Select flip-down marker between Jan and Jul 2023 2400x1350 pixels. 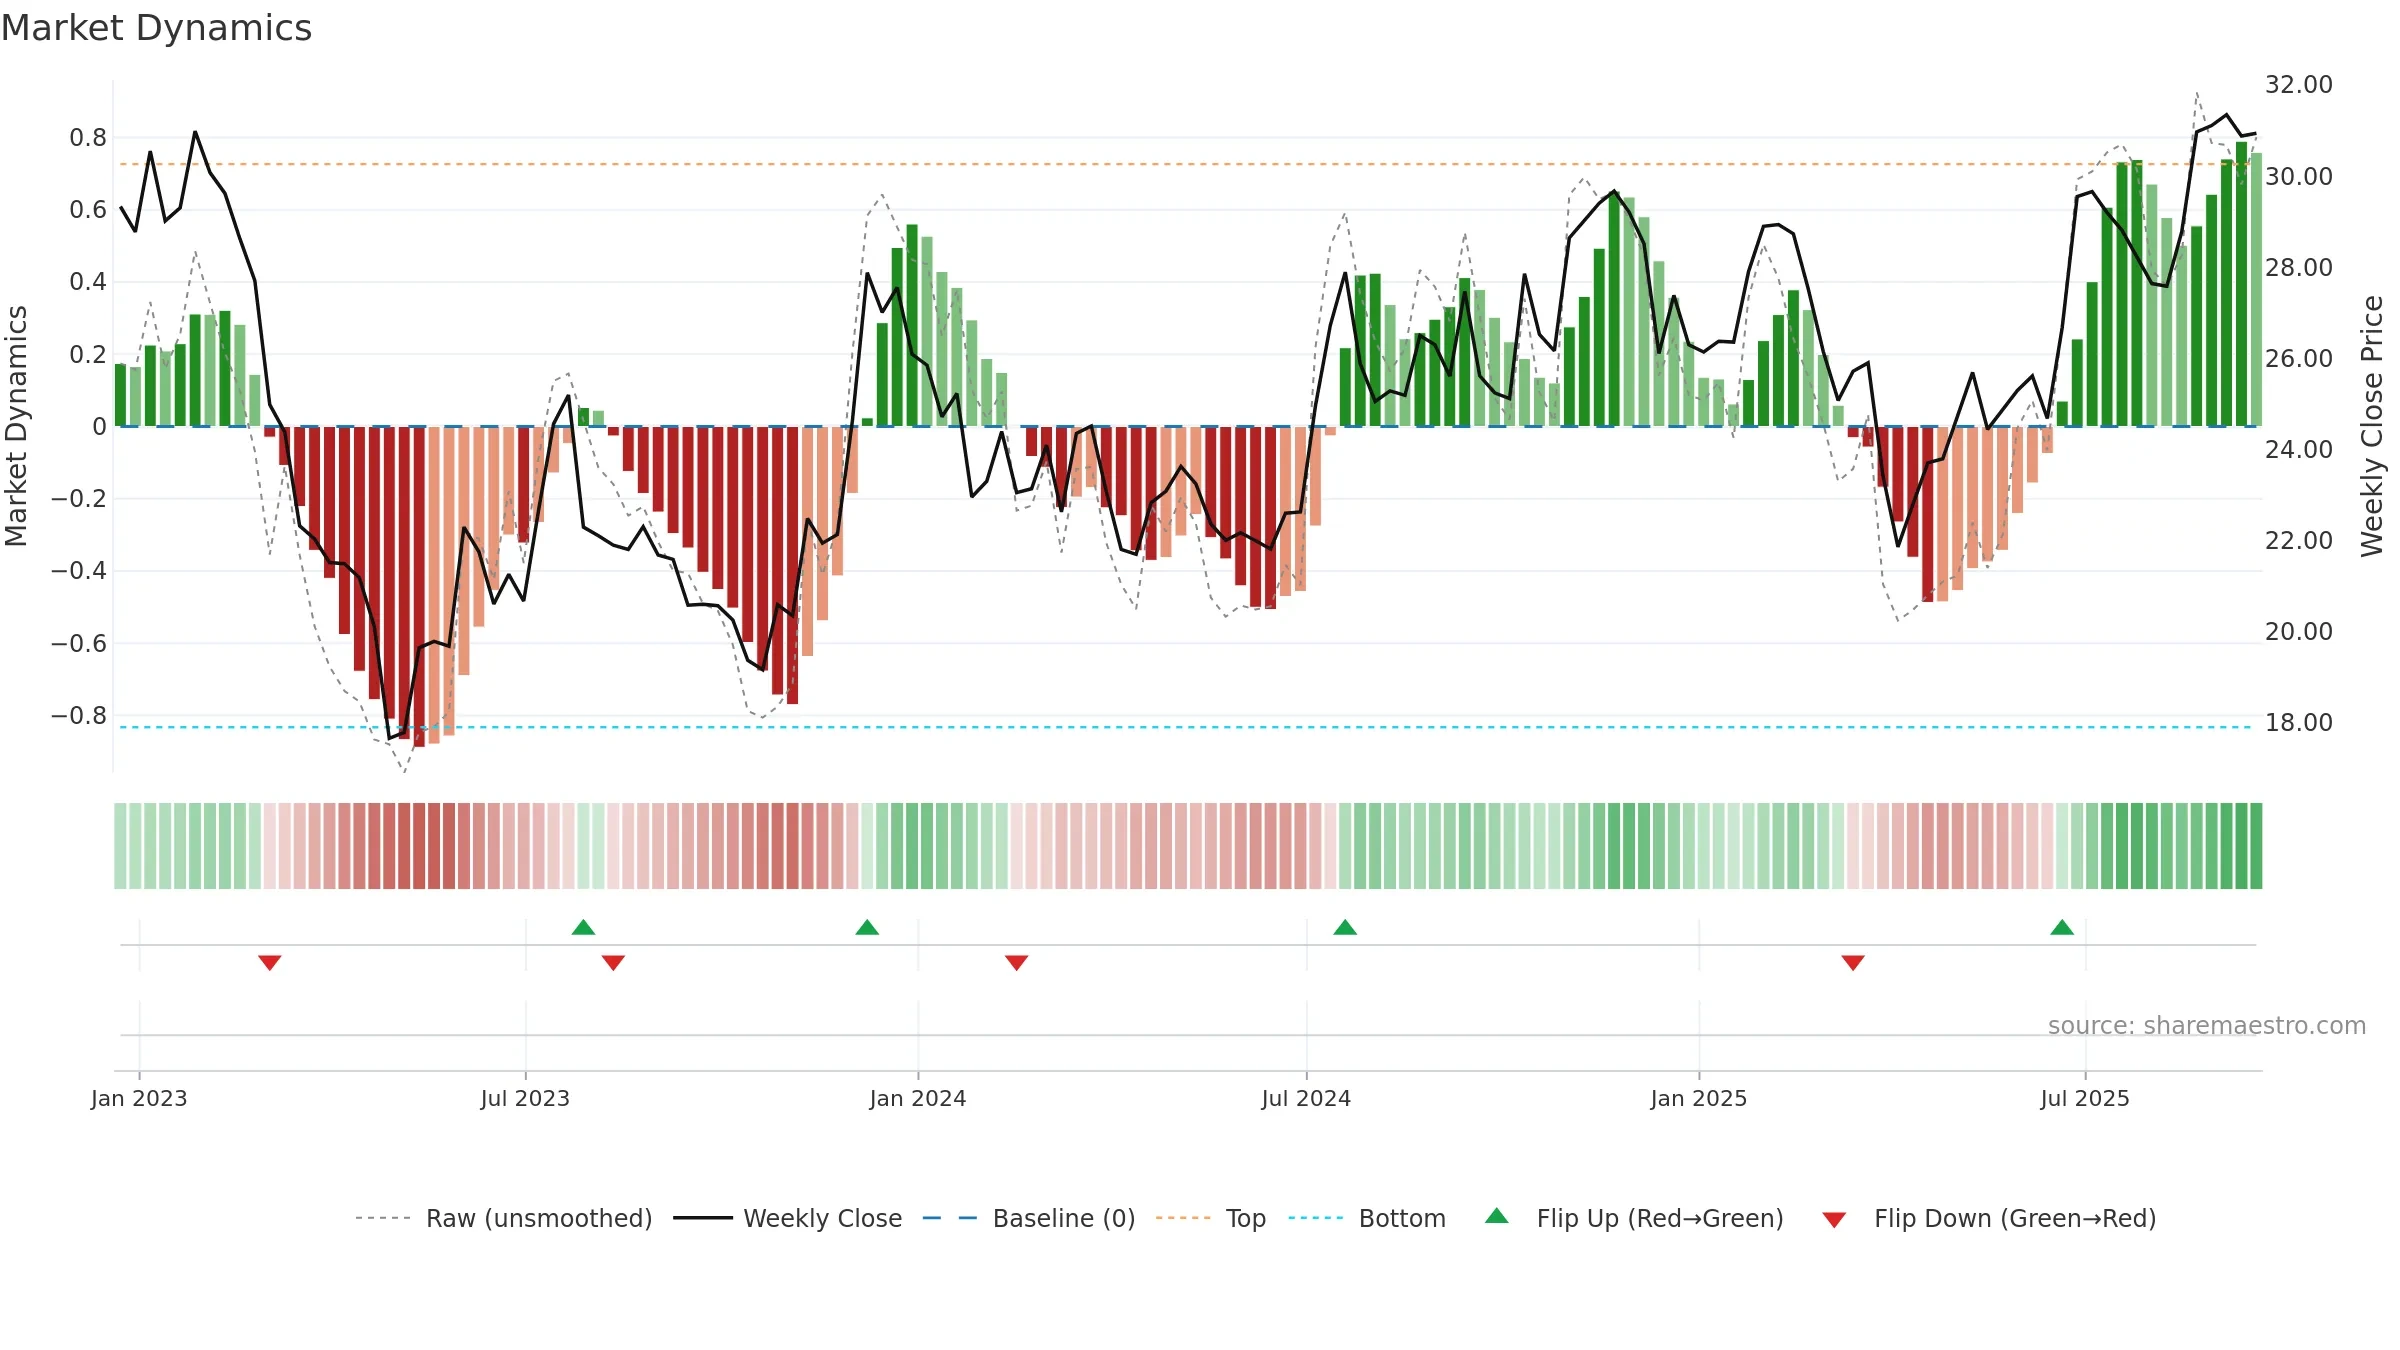tap(270, 962)
